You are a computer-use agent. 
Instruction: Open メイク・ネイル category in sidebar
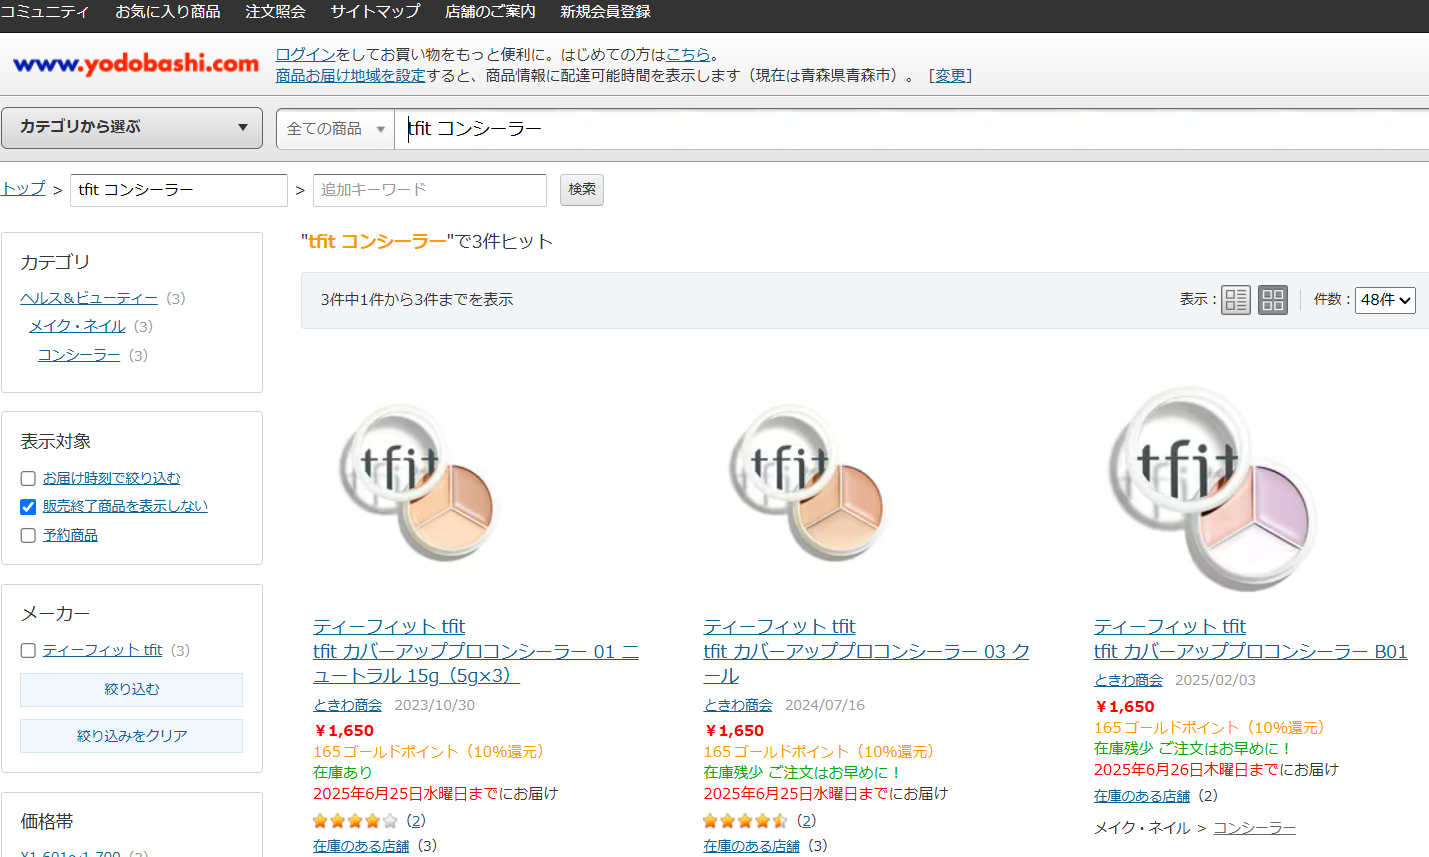[x=77, y=327]
